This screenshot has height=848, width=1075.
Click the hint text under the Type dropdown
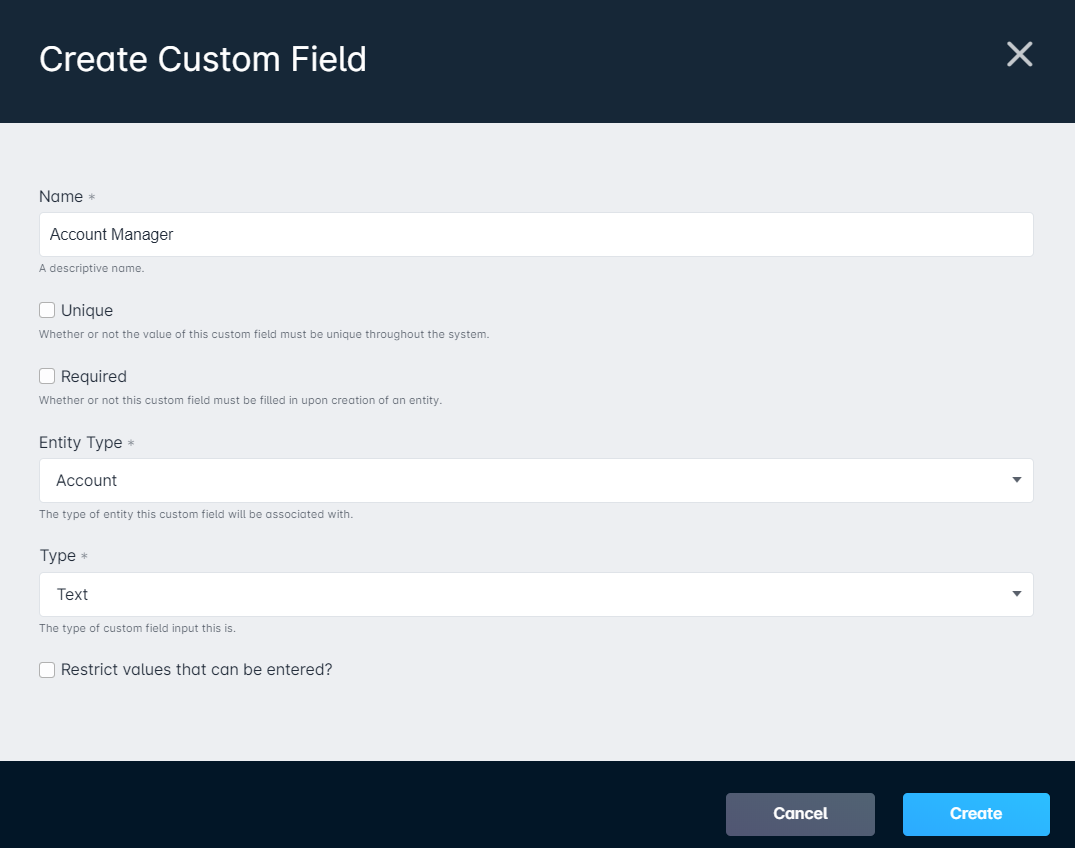coord(137,628)
